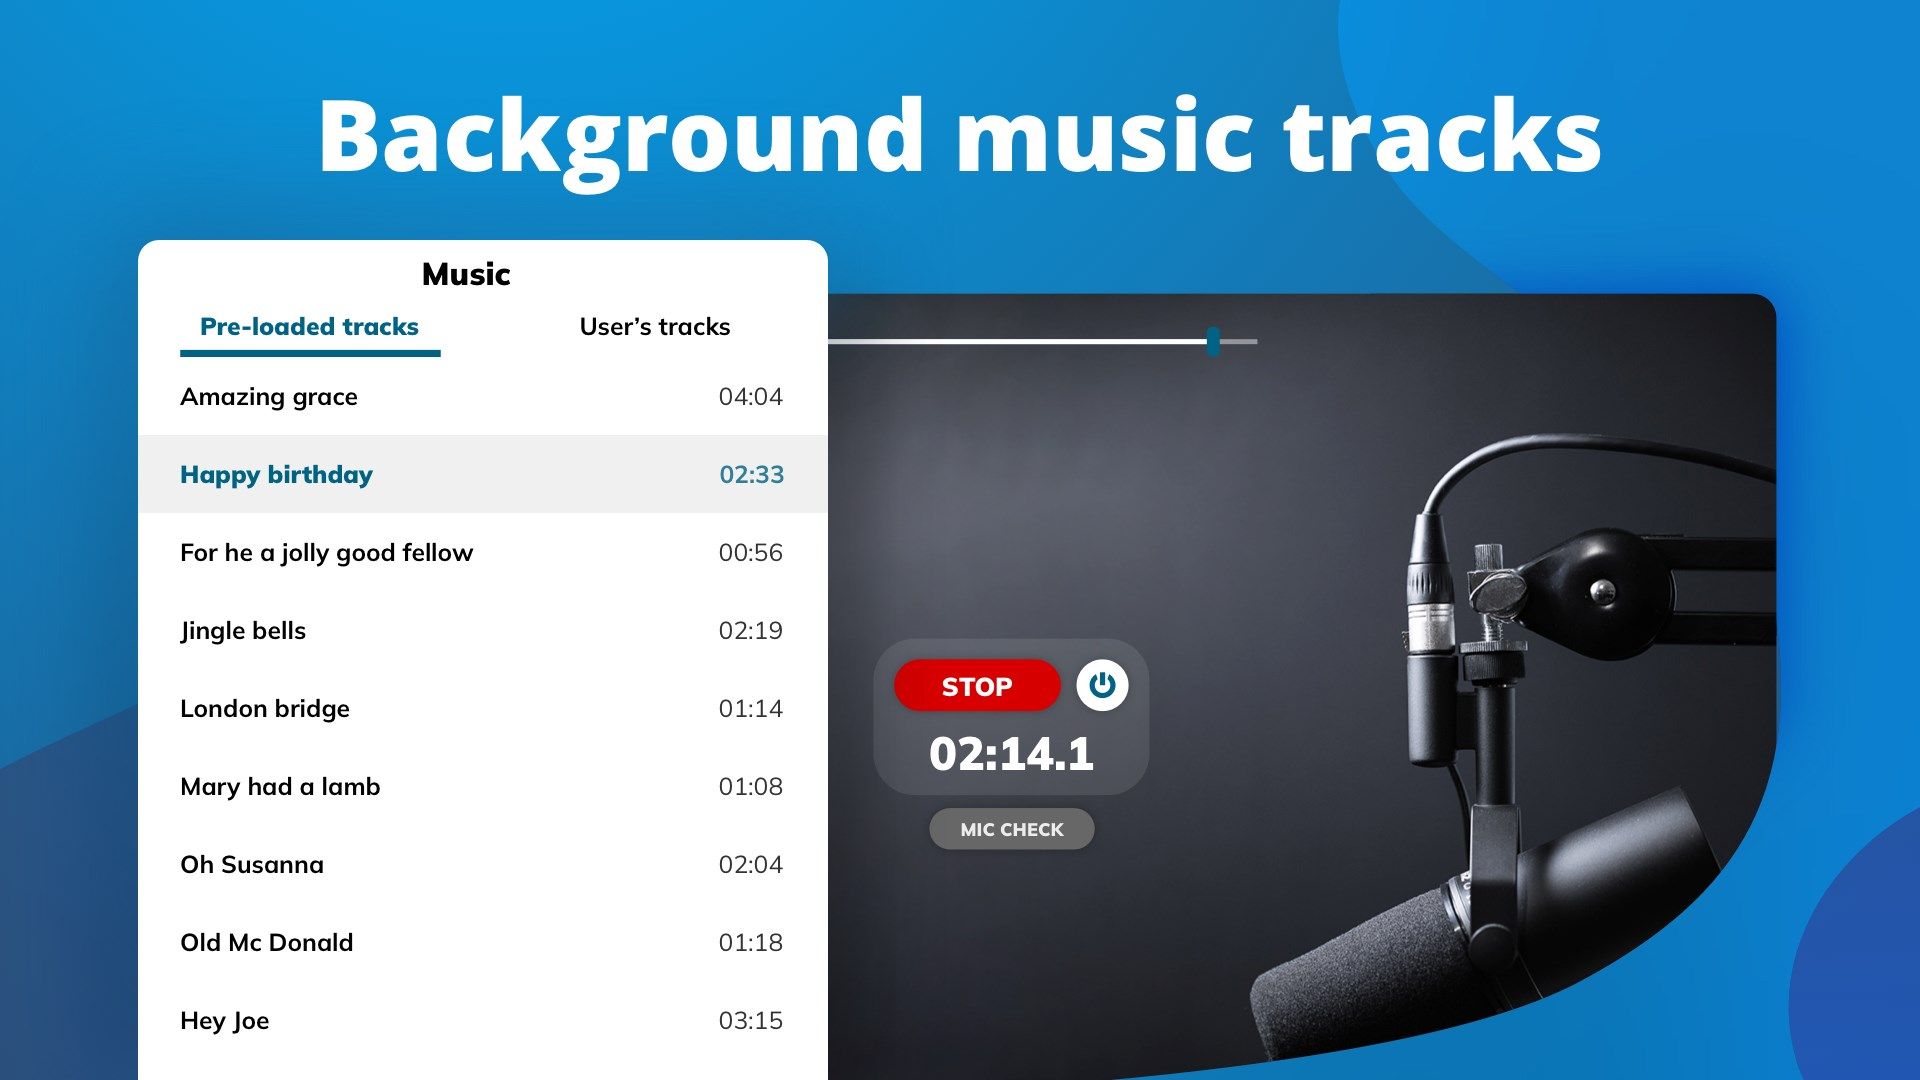Select the Amazing grace track
1920x1080 pixels.
(x=483, y=396)
